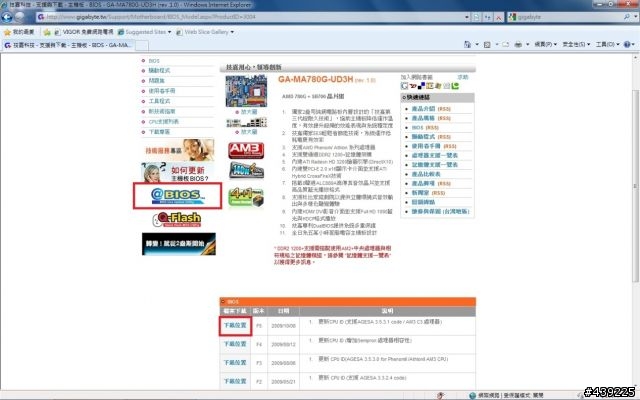Open the 如何更新主機板BIOS banner
Viewport: 640px width, 400px height.
pyautogui.click(x=178, y=172)
